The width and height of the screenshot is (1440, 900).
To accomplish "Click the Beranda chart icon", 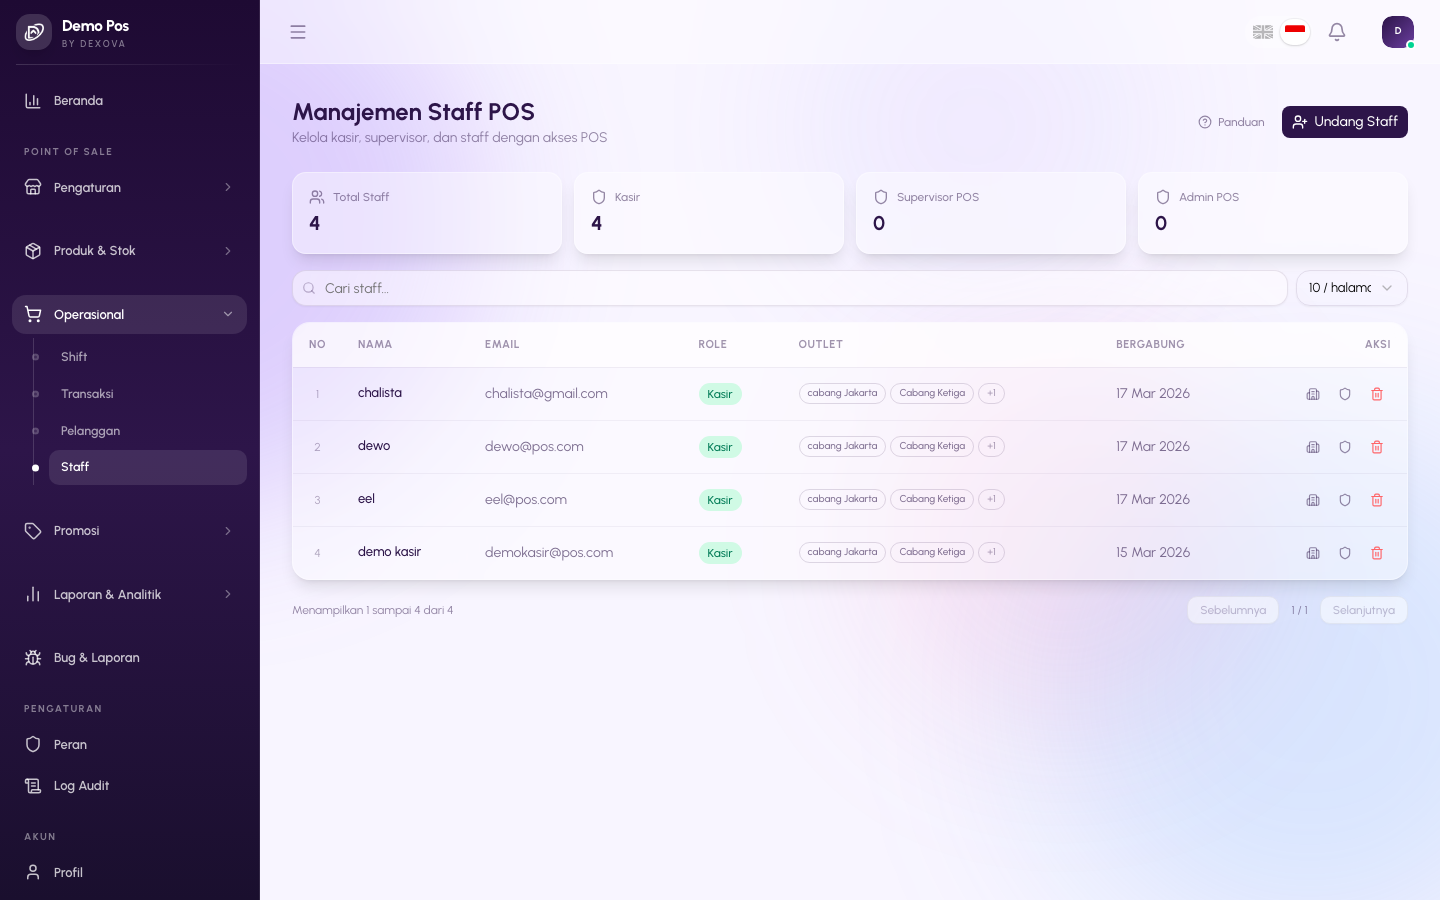I will coord(33,101).
